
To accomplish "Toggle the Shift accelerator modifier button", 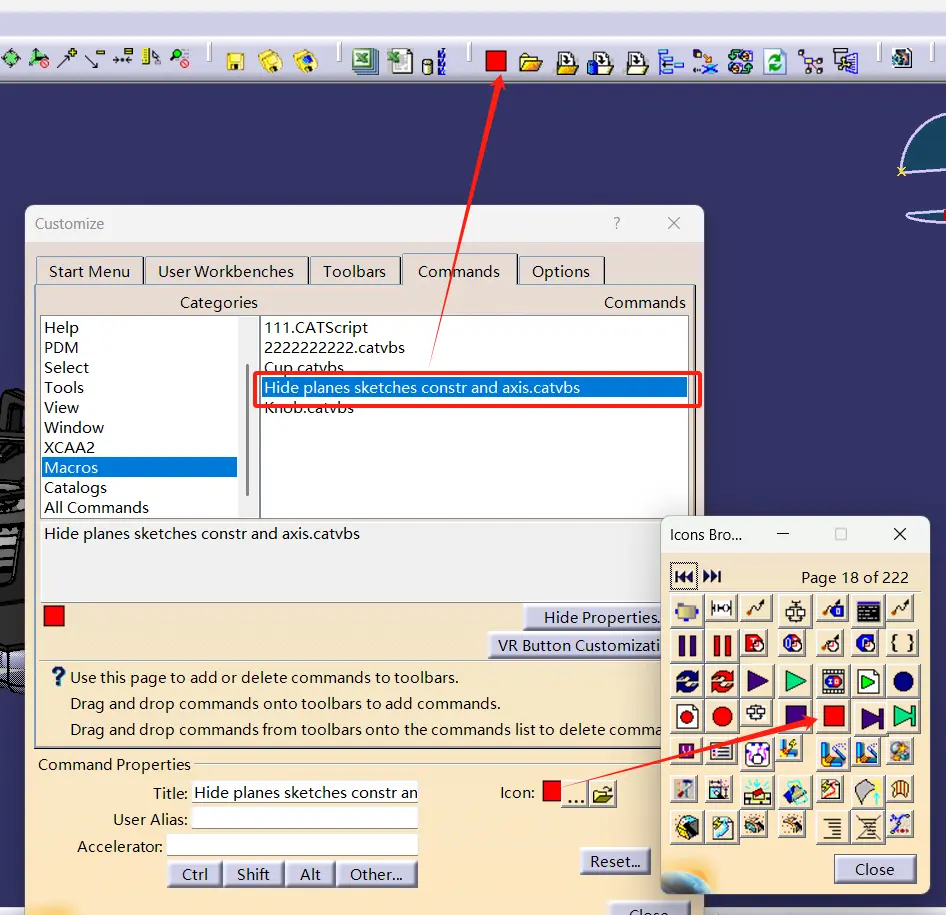I will tap(253, 874).
